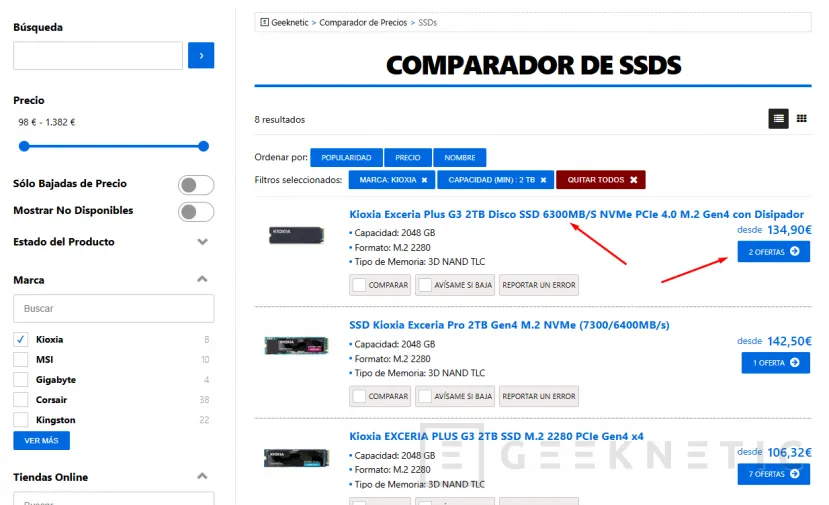
Task: Report error for Exceria Plus G3 con Disipador
Action: click(539, 285)
